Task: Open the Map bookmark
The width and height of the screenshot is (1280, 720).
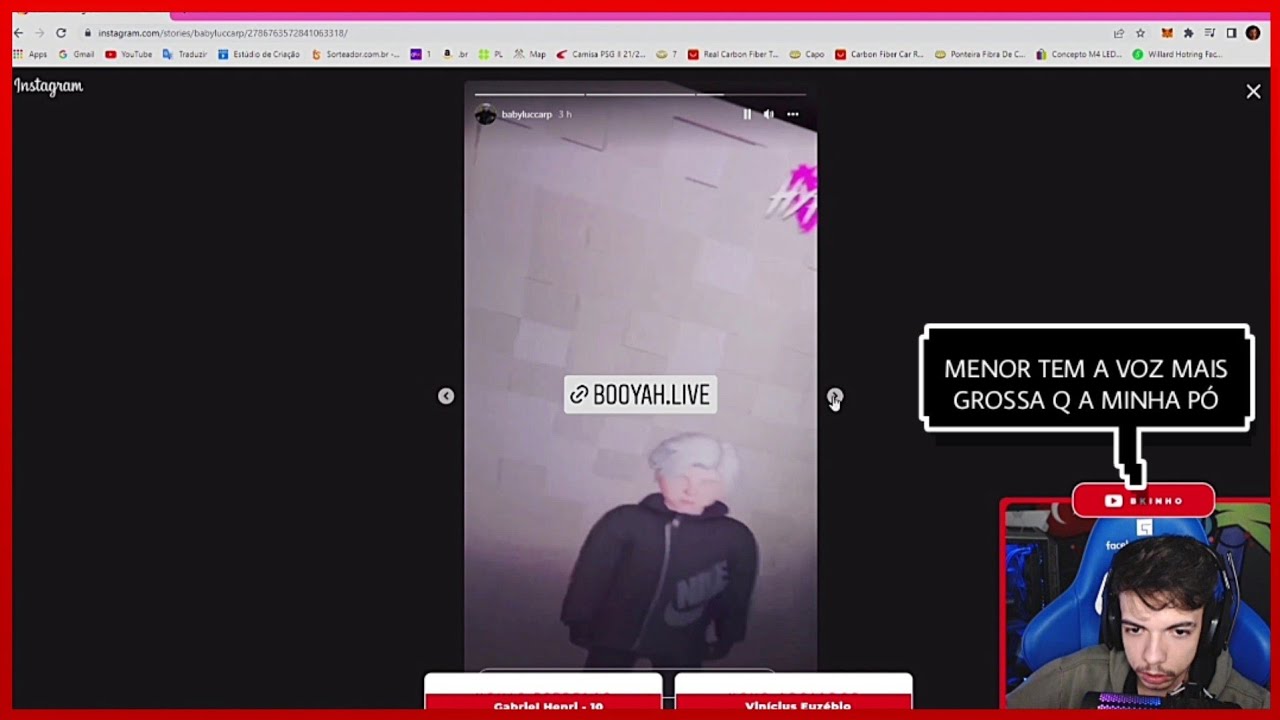Action: [x=530, y=54]
